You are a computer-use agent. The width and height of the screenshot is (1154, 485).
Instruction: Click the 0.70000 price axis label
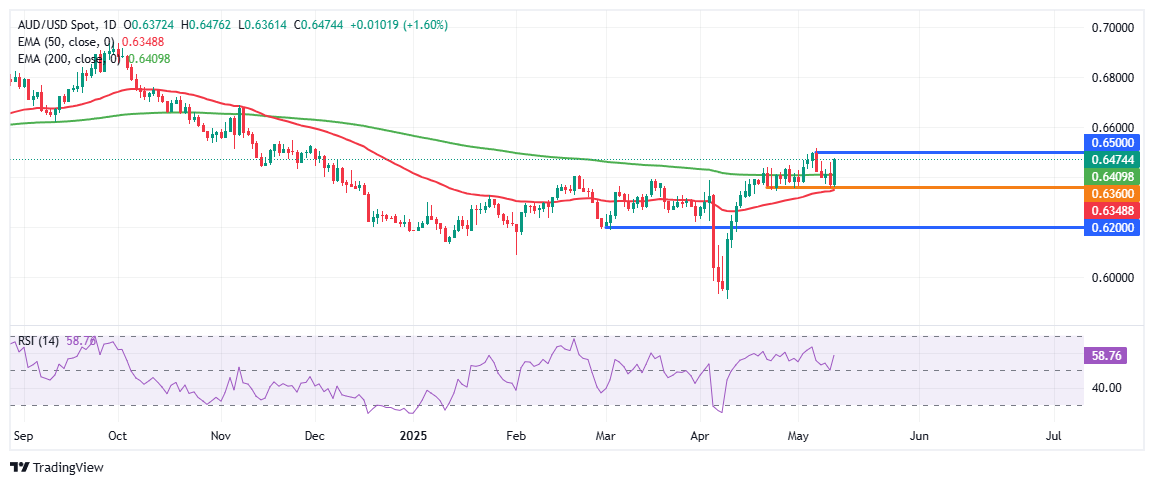click(1111, 27)
